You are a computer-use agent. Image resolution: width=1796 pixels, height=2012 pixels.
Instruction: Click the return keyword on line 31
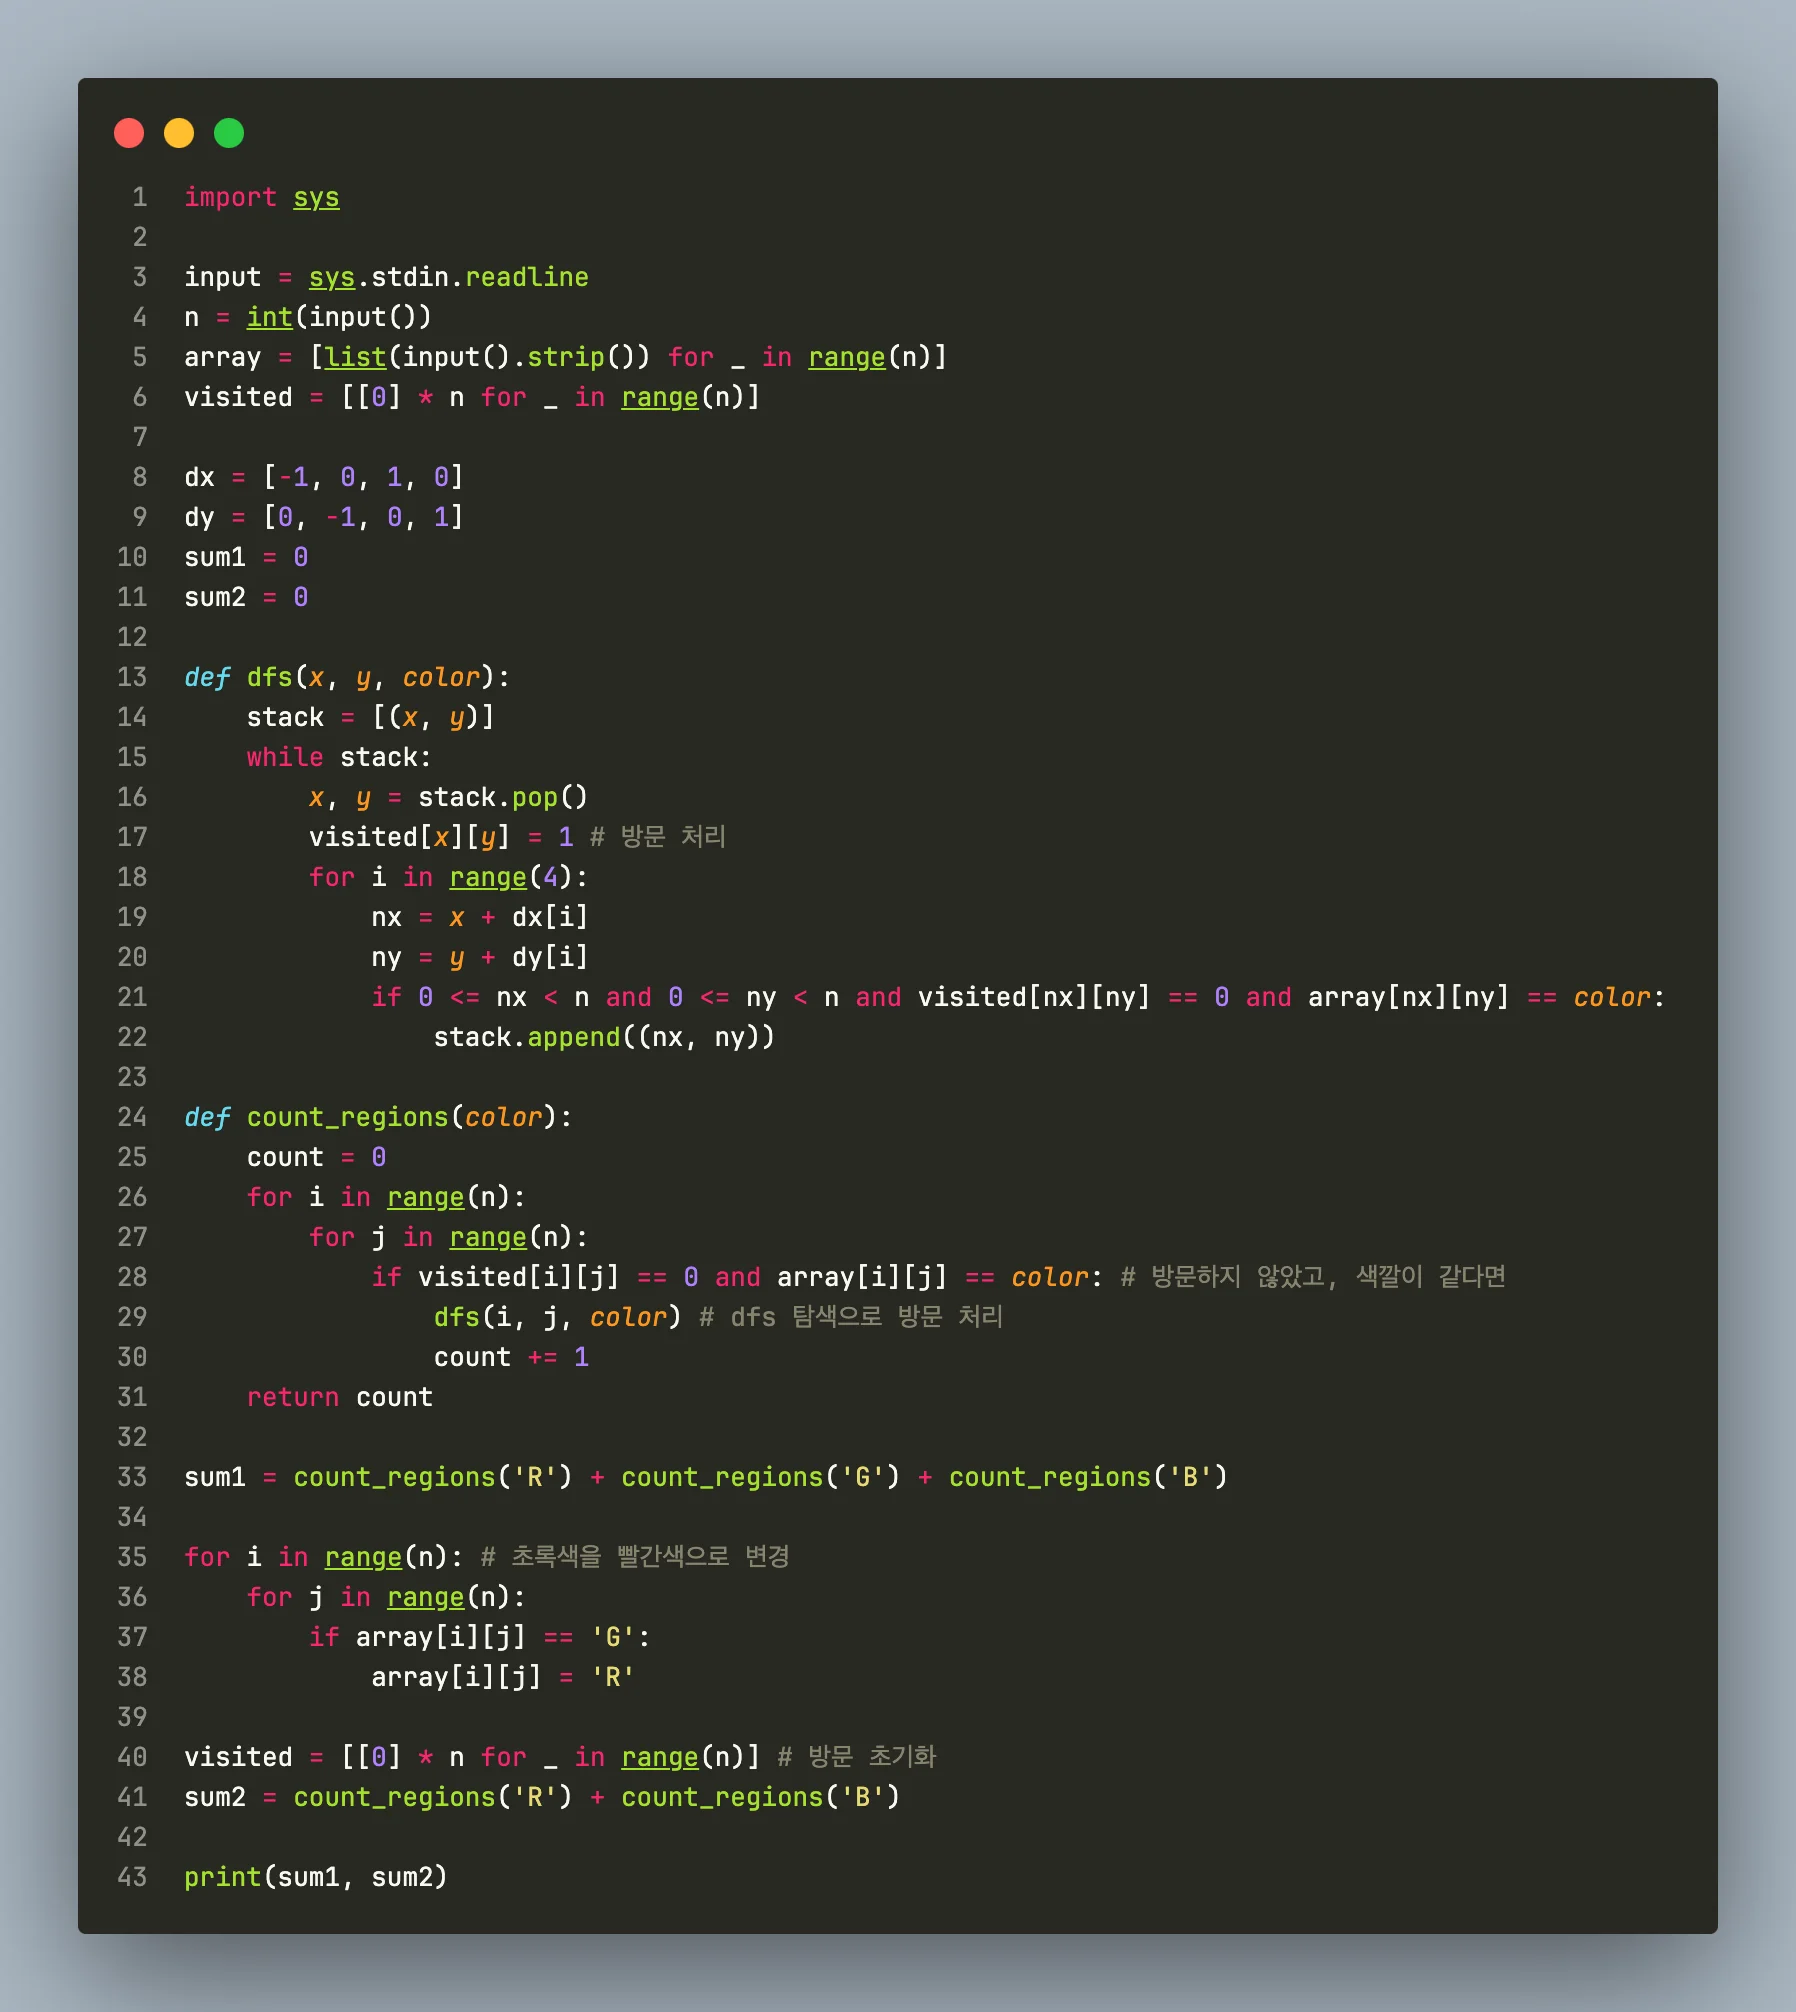click(x=292, y=1397)
